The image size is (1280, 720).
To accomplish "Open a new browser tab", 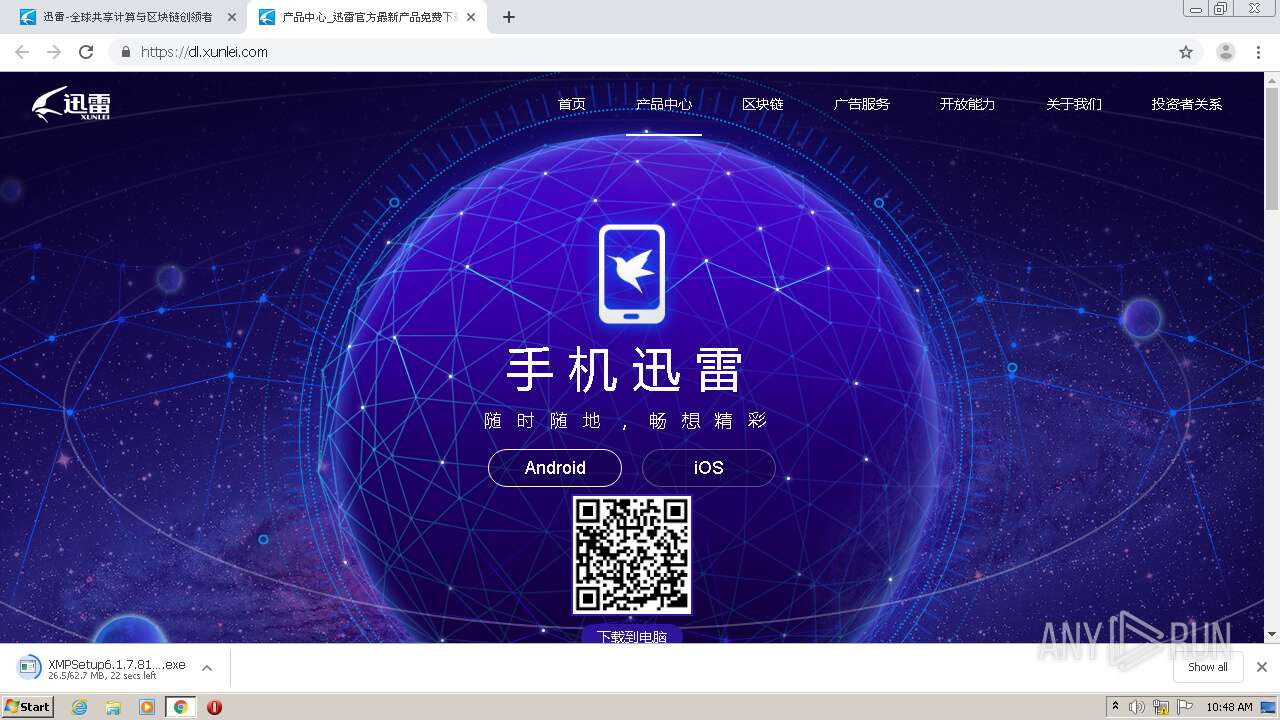I will (509, 17).
